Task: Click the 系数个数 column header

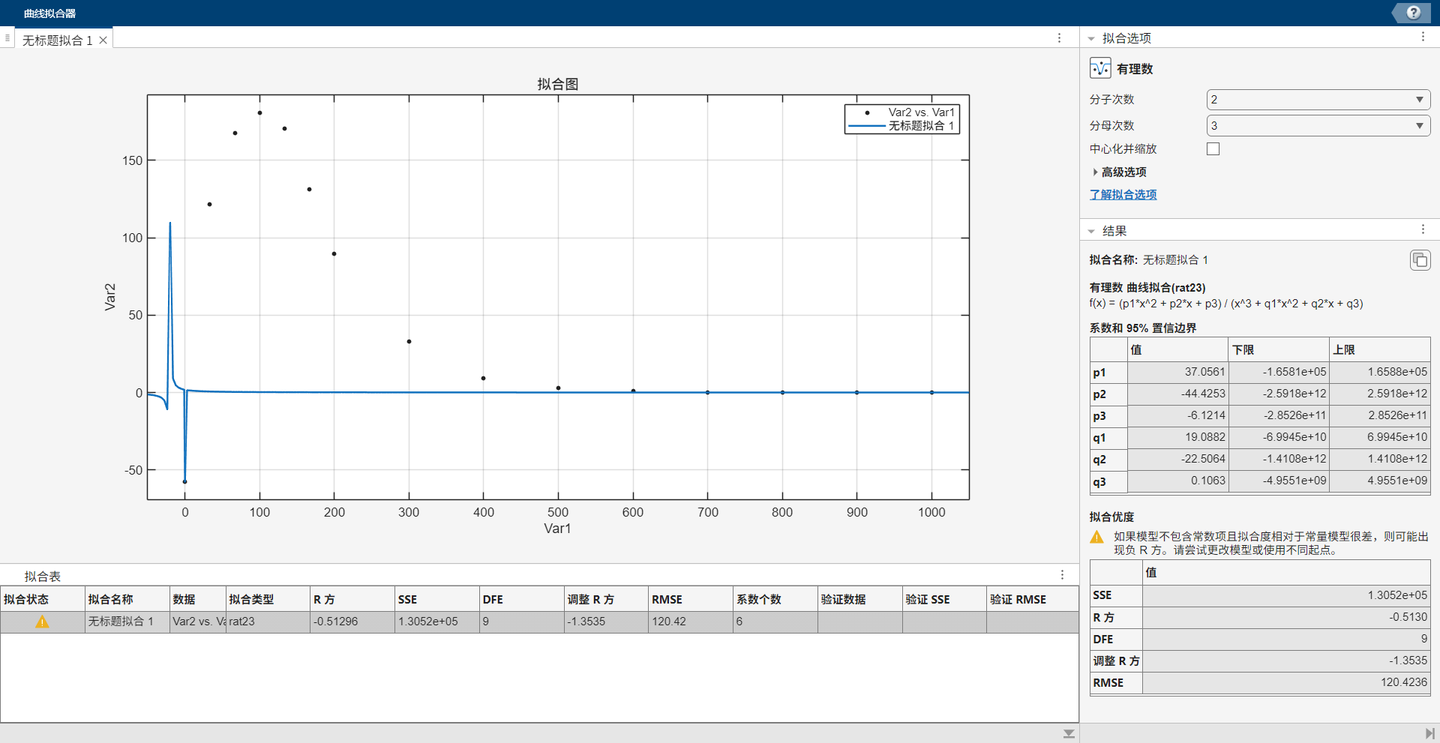Action: tap(774, 599)
